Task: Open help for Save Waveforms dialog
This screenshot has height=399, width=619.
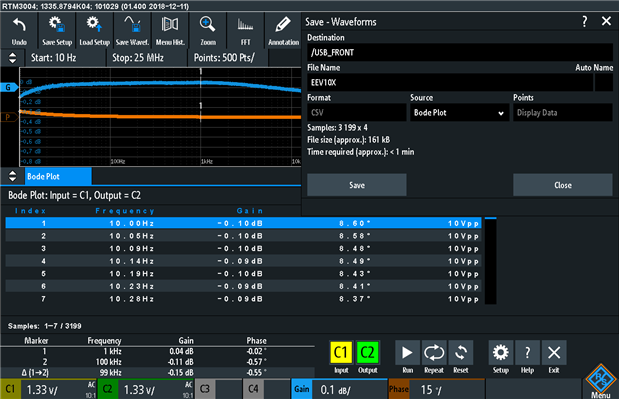Action: tap(585, 21)
